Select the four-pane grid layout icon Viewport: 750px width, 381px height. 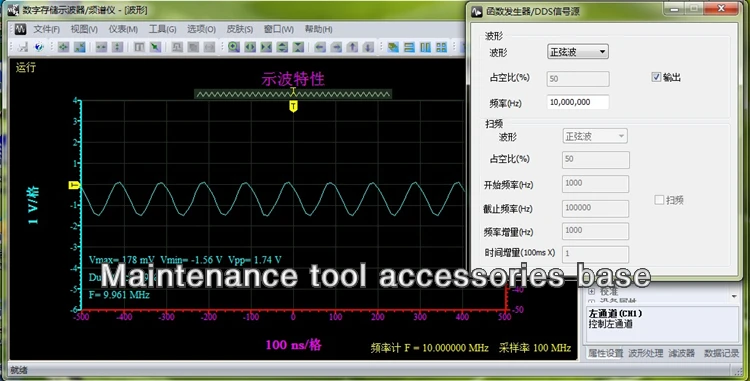pos(441,47)
